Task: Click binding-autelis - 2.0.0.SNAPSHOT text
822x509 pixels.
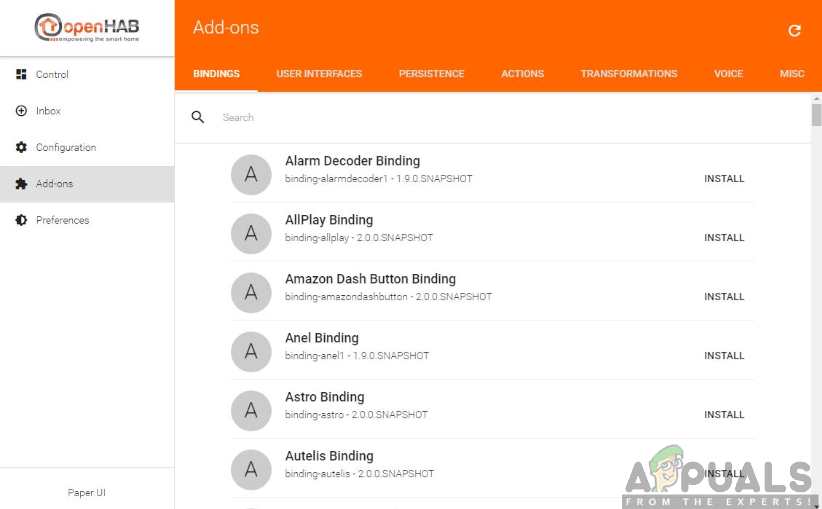Action: pyautogui.click(x=360, y=473)
